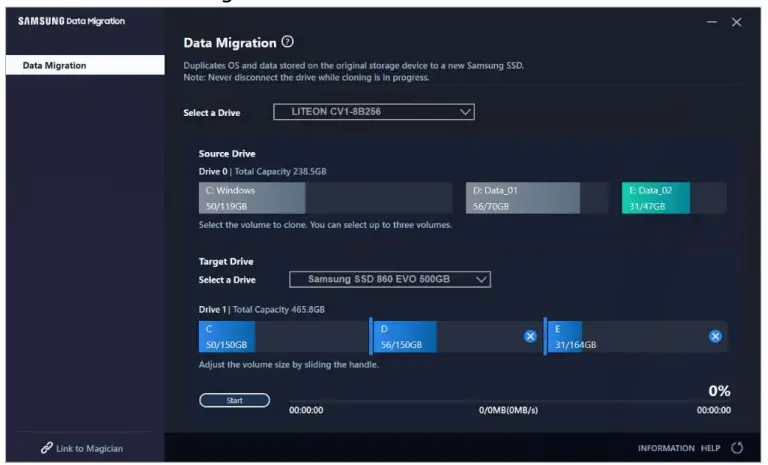Viewport: 768px width, 465px height.
Task: Open the INFORMATION link
Action: 666,448
